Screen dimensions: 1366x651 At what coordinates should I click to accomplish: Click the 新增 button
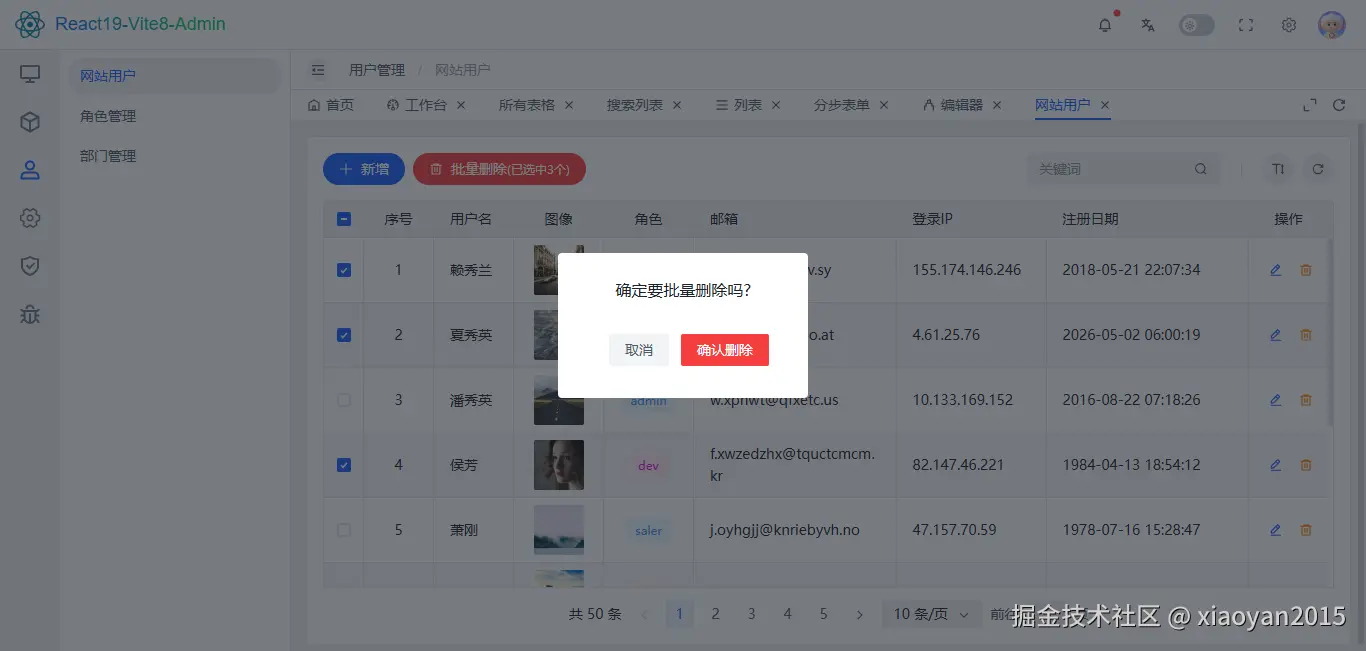pos(364,169)
